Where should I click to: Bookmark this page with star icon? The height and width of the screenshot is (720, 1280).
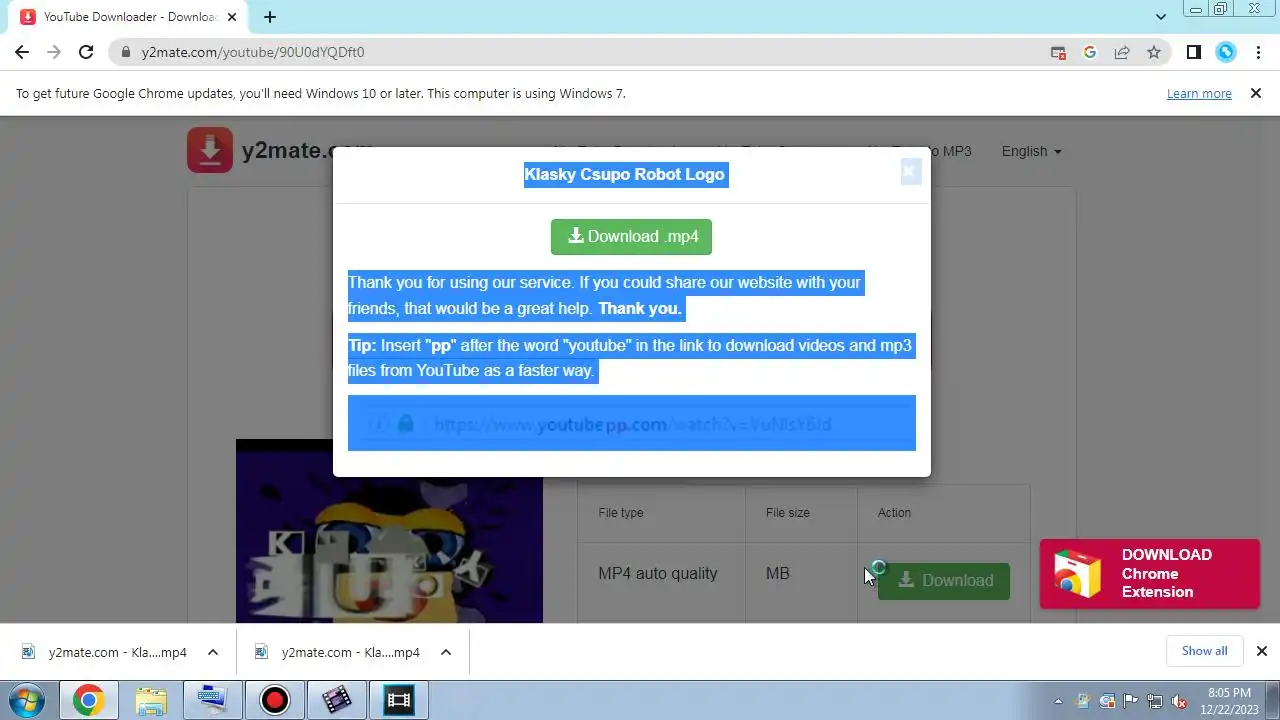pos(1154,52)
